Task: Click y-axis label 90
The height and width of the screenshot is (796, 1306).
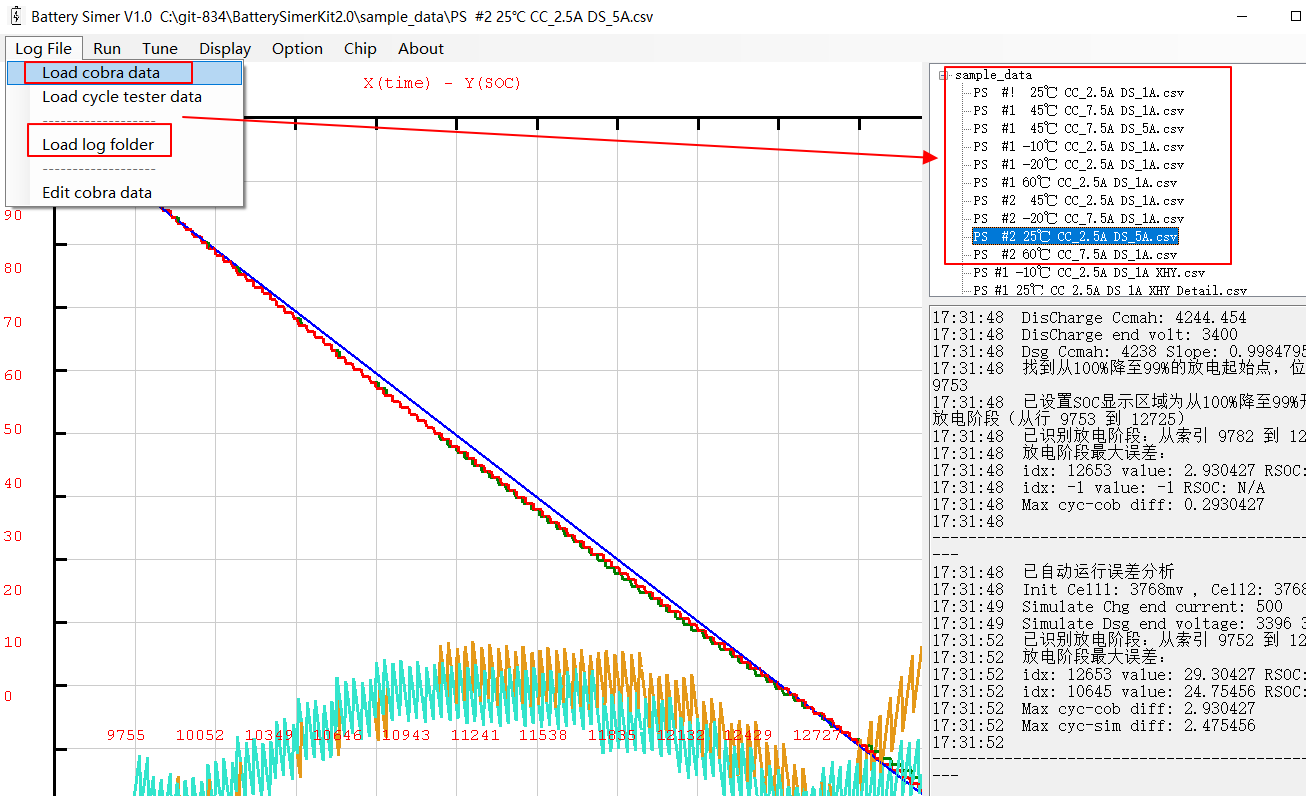Action: point(14,215)
